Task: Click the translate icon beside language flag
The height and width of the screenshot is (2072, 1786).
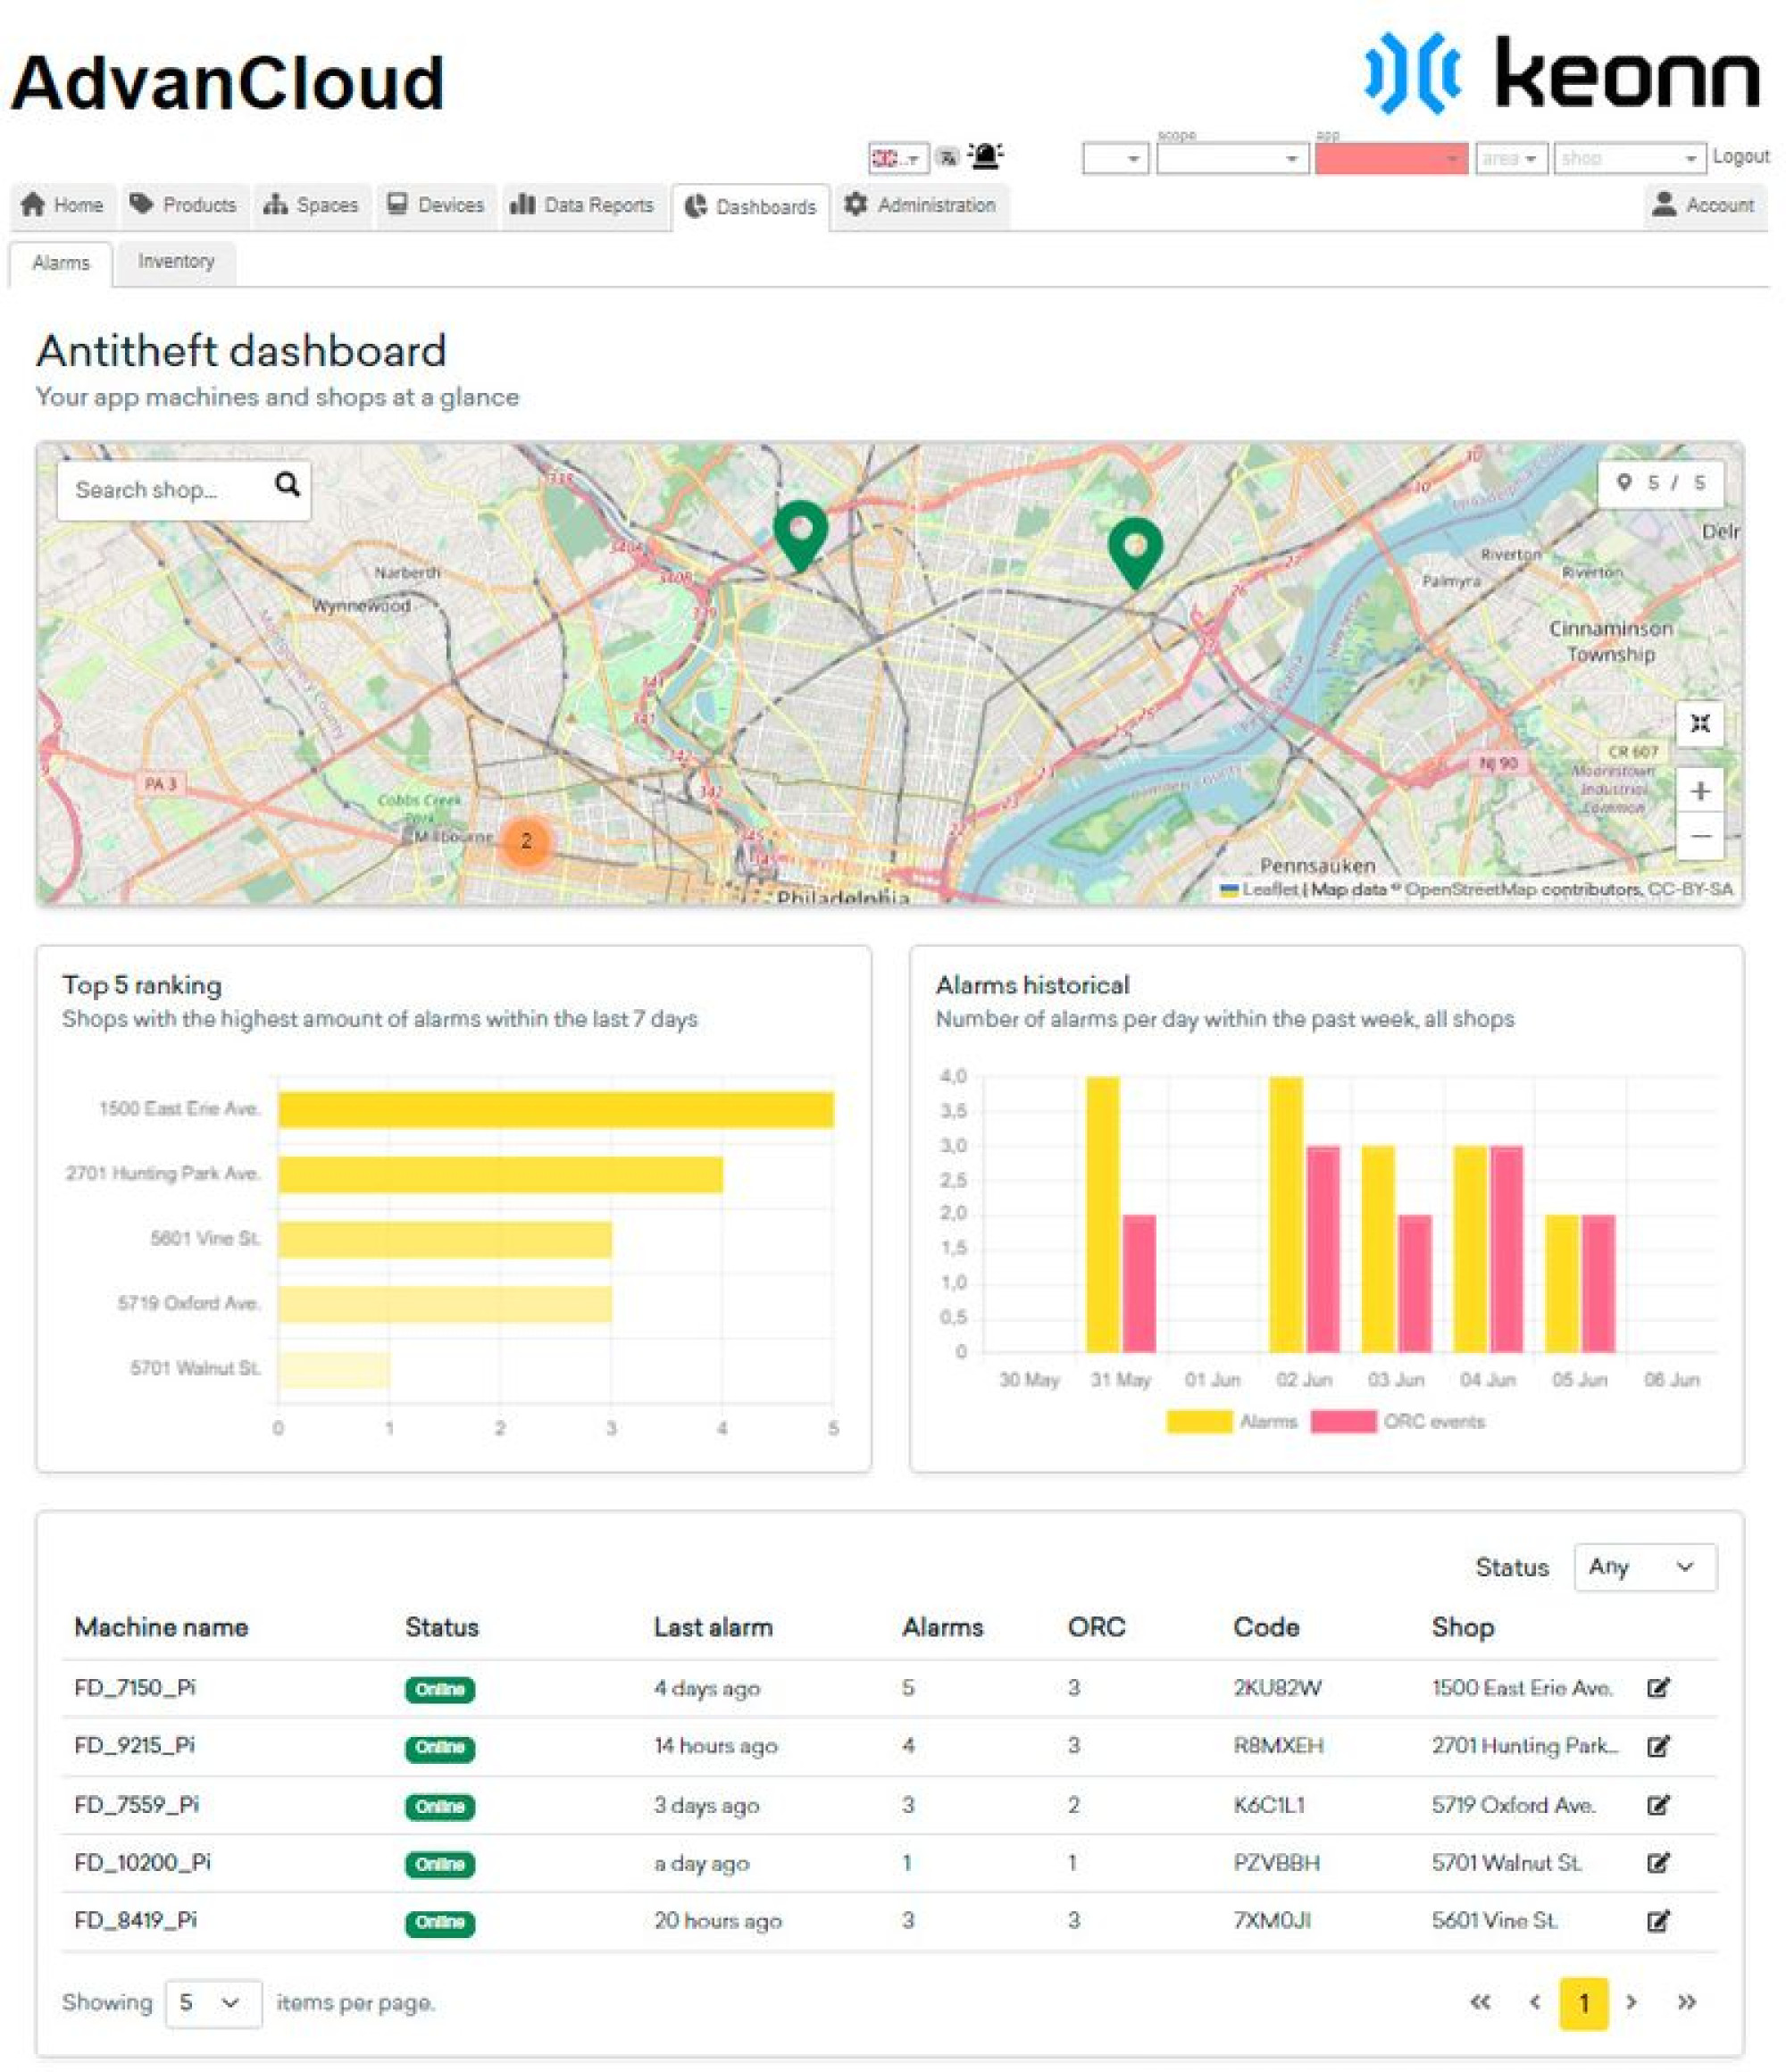Action: click(947, 157)
